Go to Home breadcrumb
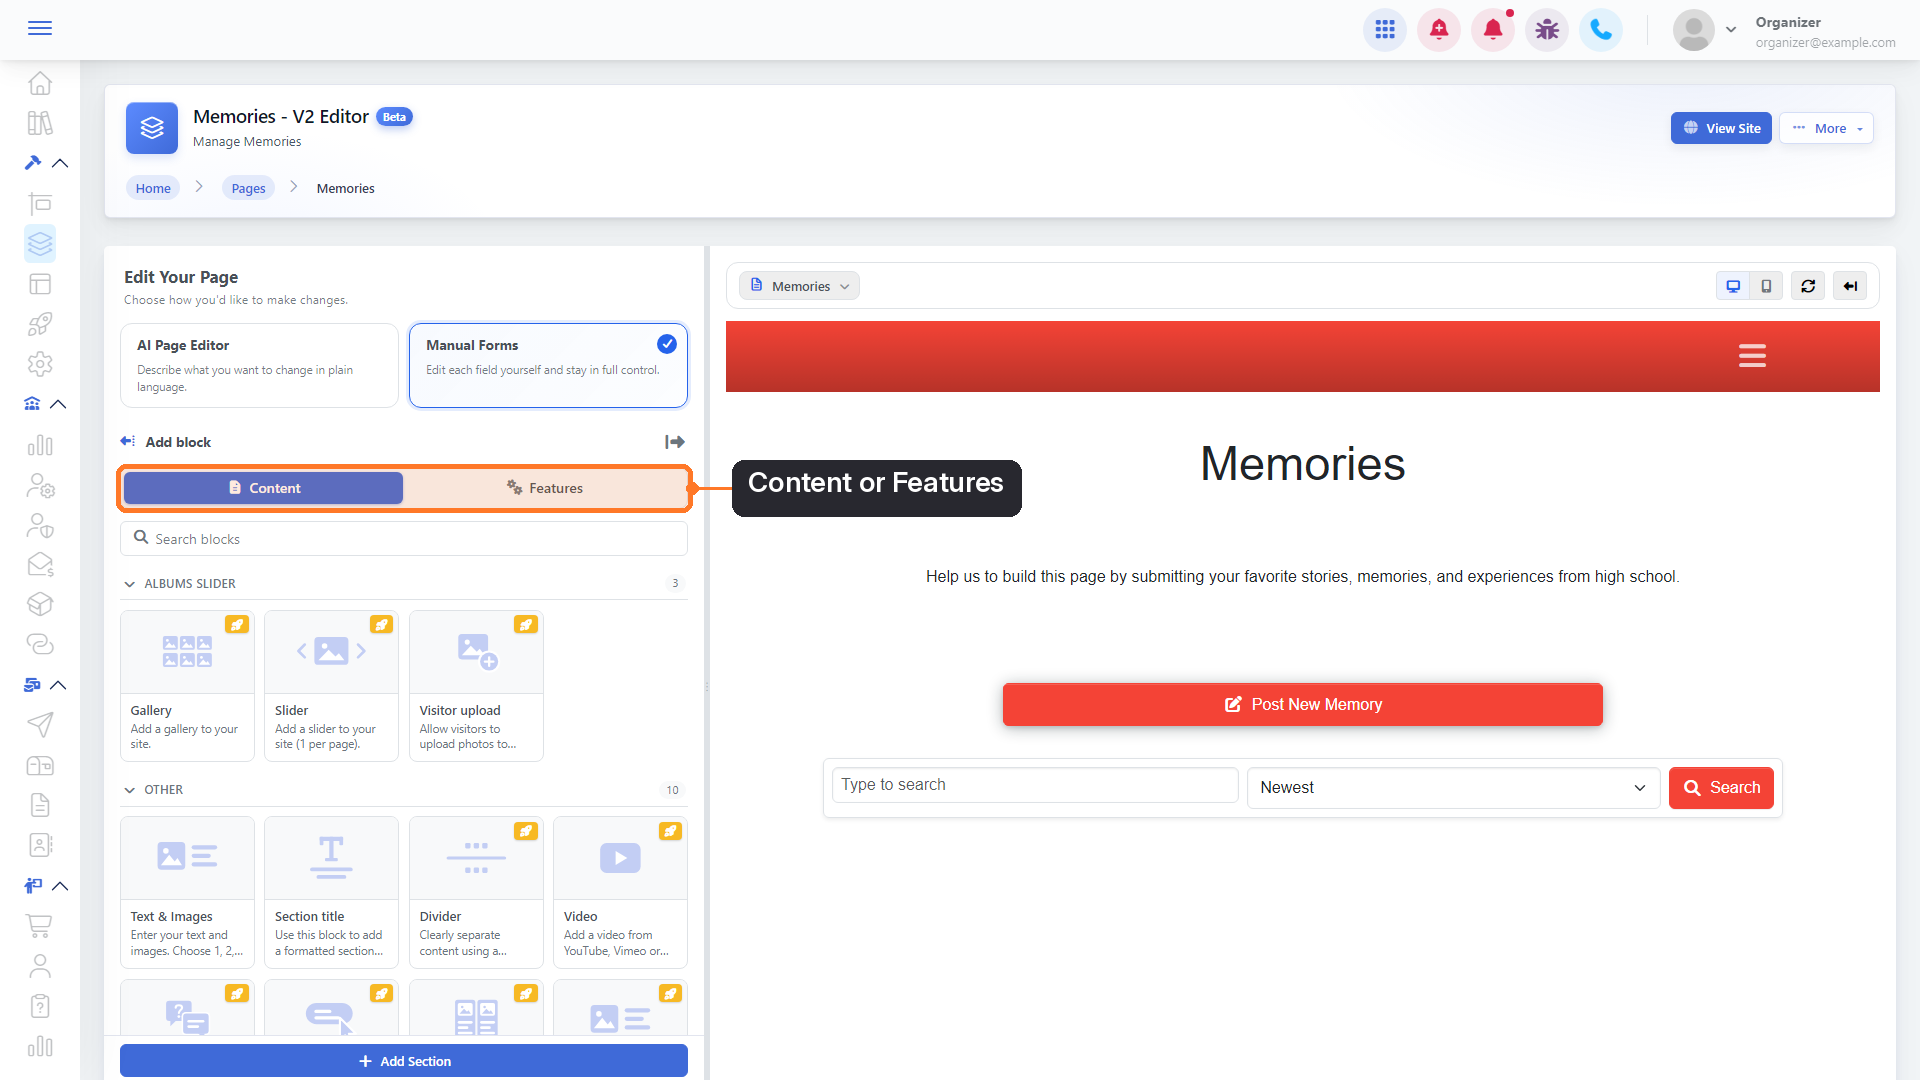Viewport: 1920px width, 1080px height. [x=153, y=188]
